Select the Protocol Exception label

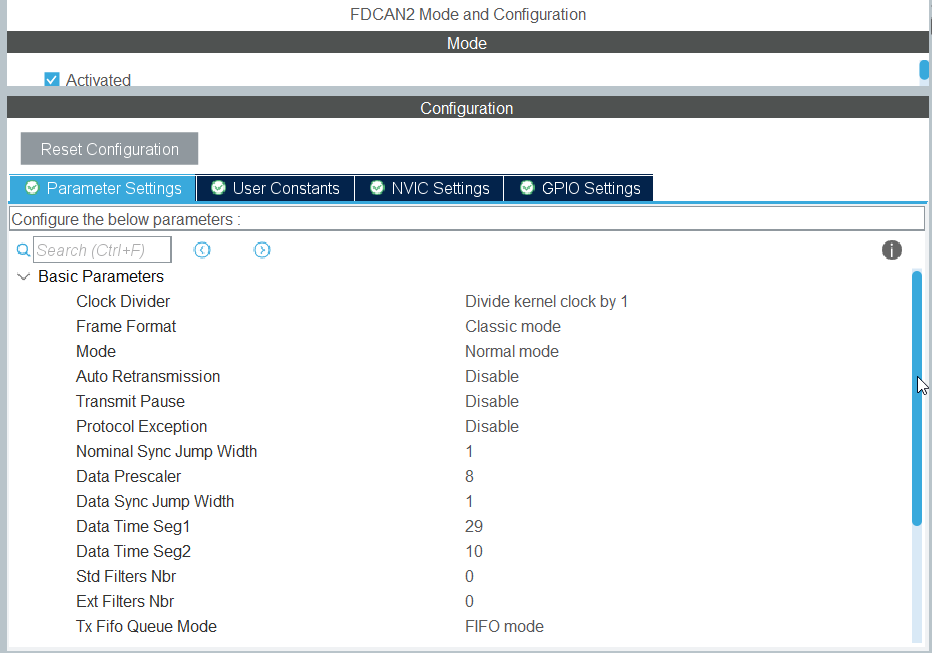coord(141,426)
